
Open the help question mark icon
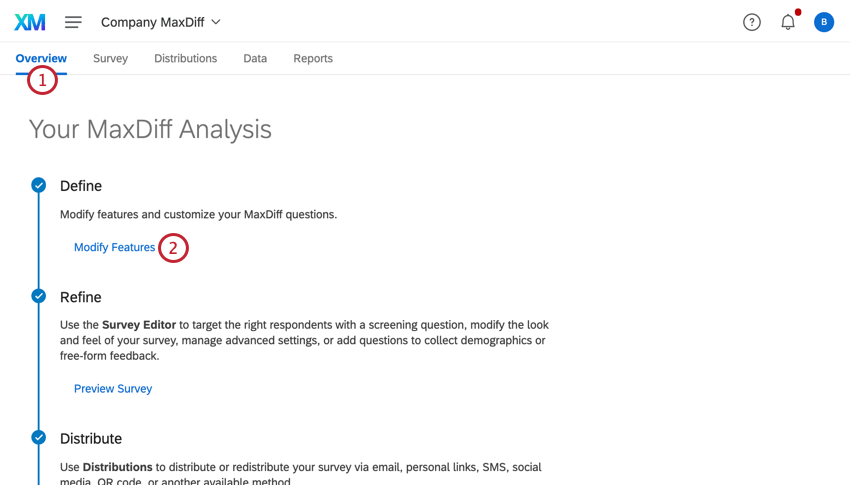tap(752, 22)
